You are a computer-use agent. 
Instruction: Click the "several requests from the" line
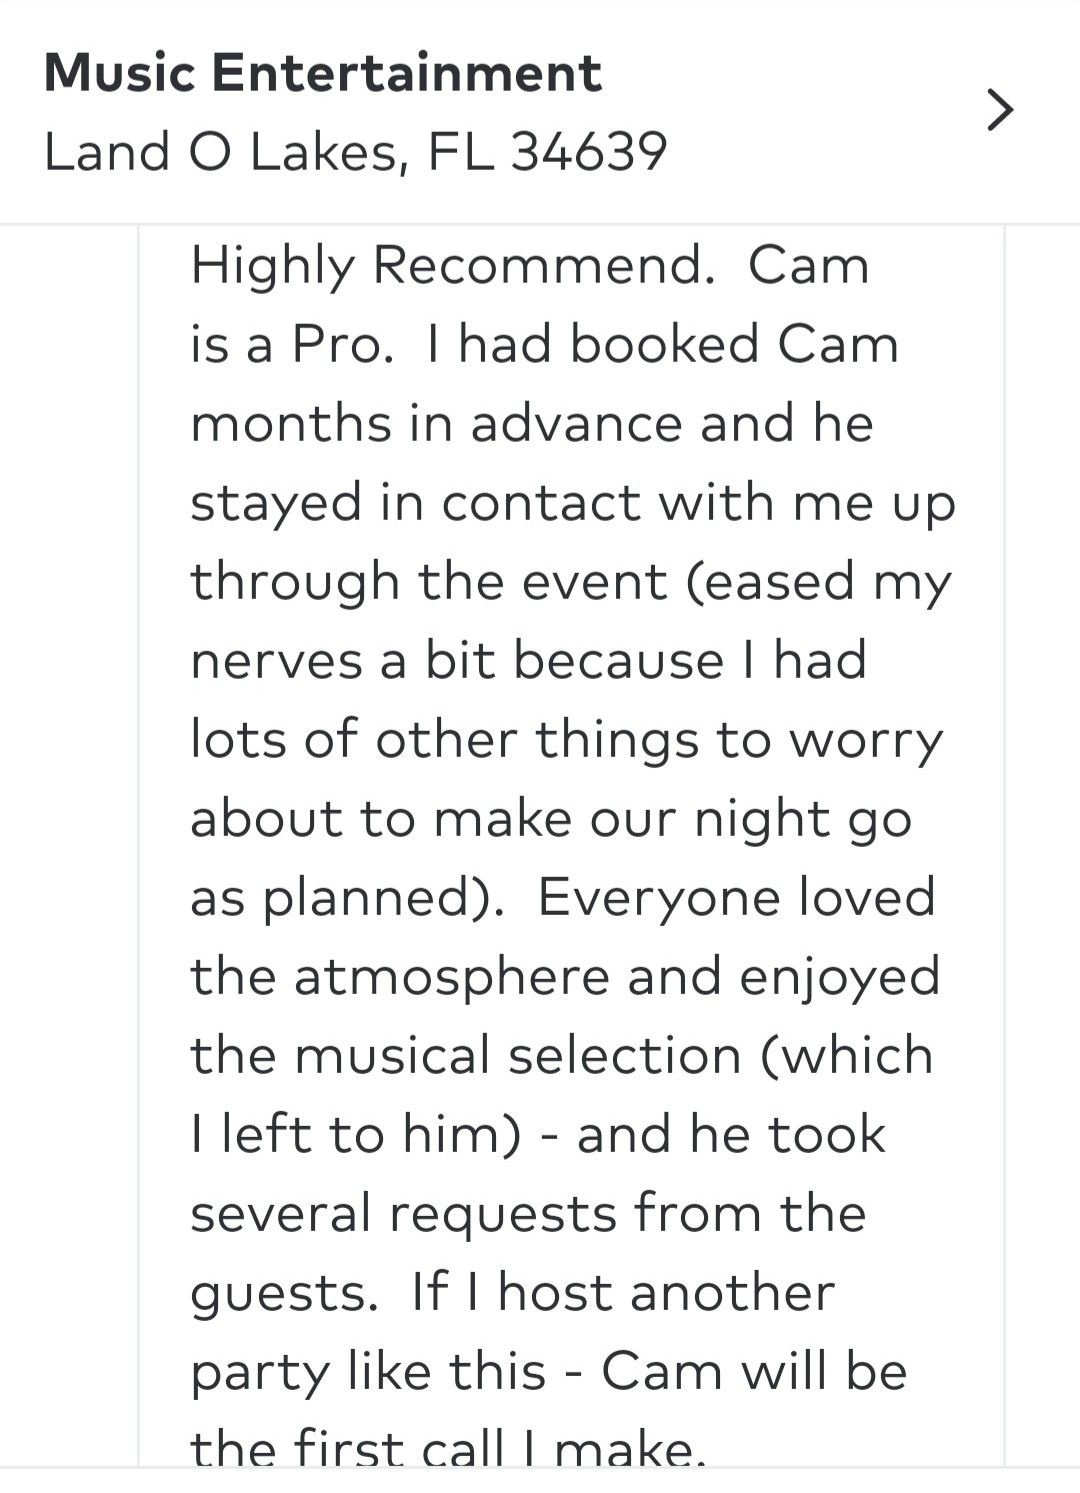coord(527,1214)
